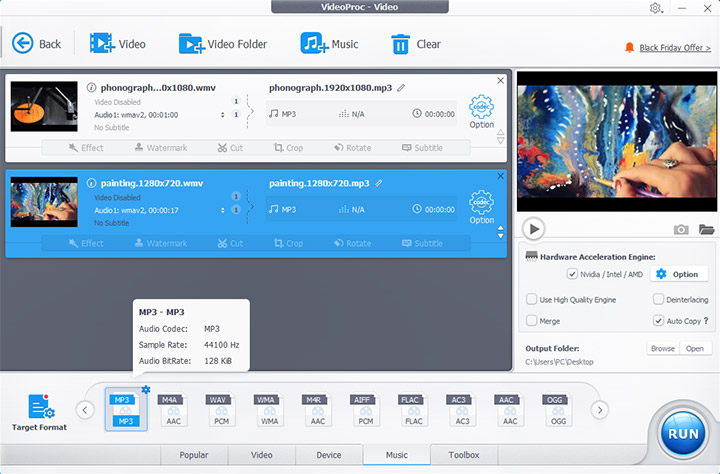Image resolution: width=720 pixels, height=474 pixels.
Task: Select the AC3 format
Action: 461,410
